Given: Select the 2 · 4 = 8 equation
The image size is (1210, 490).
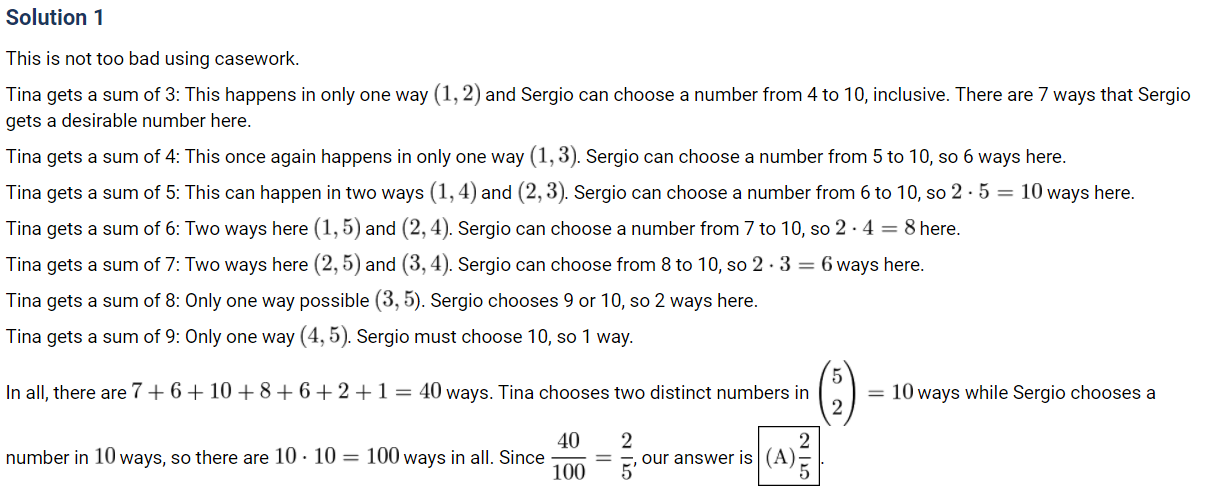Looking at the screenshot, I should 876,228.
